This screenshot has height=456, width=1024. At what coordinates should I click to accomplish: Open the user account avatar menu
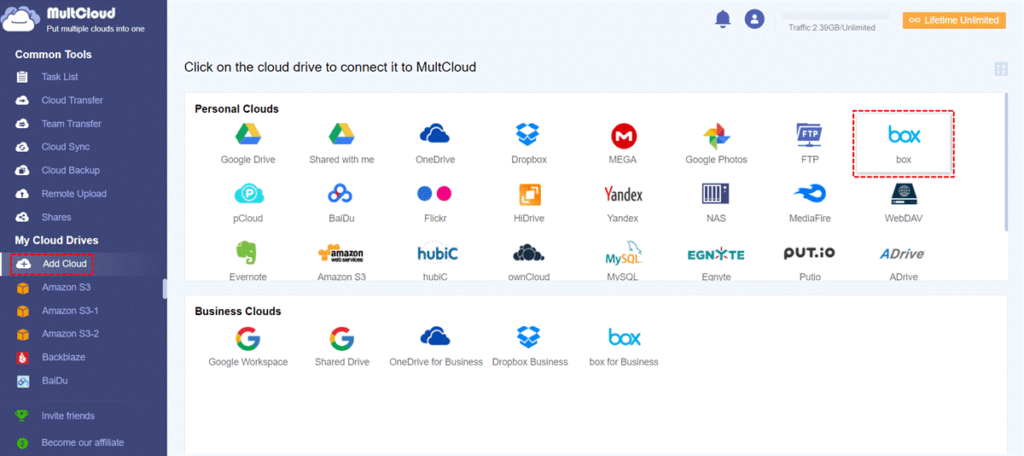point(754,19)
